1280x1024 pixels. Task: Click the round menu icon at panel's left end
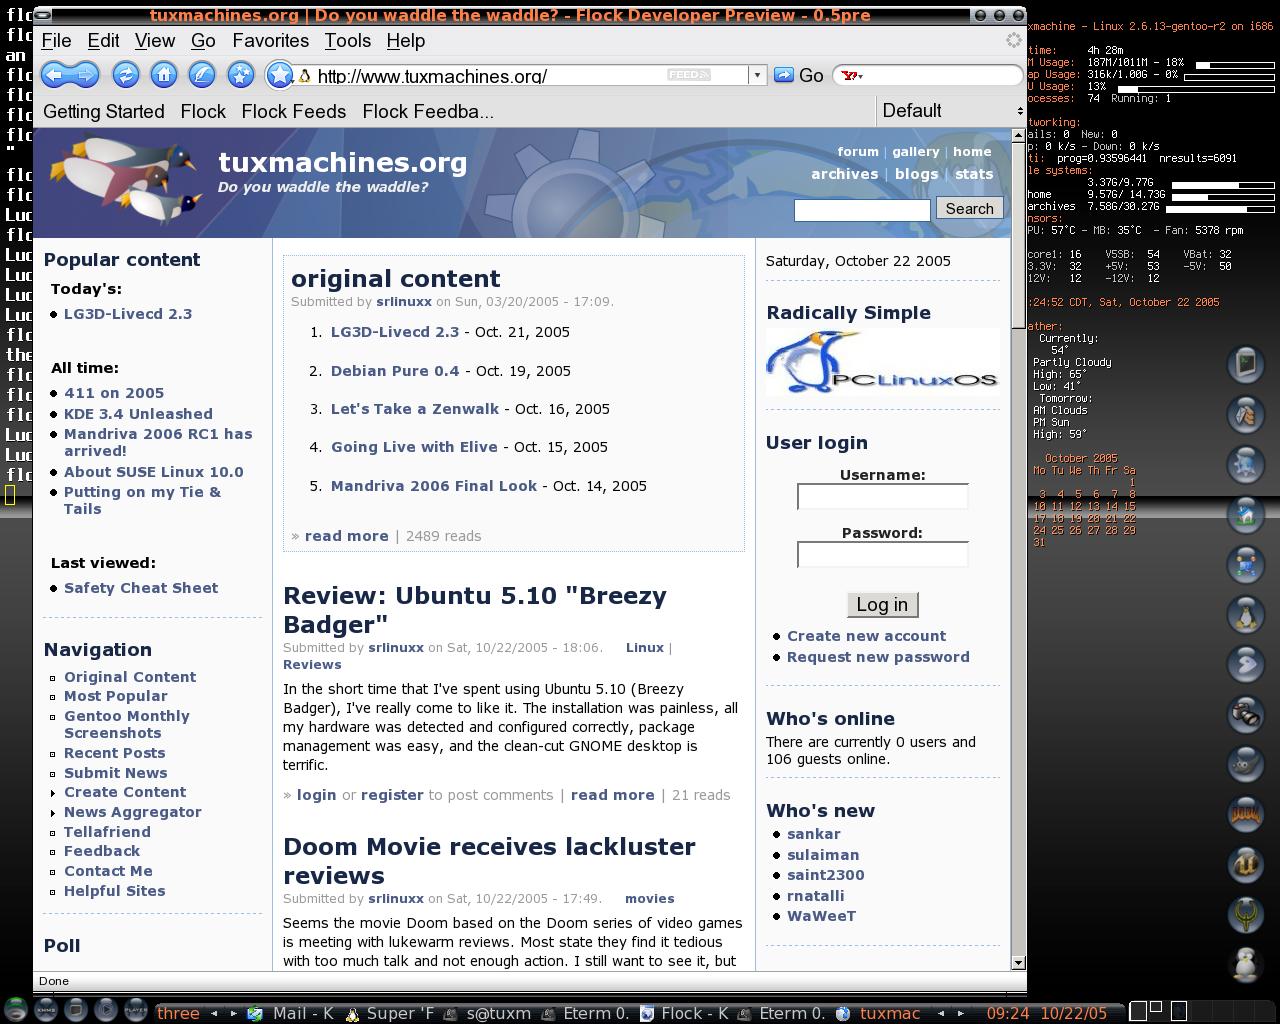tap(15, 1010)
